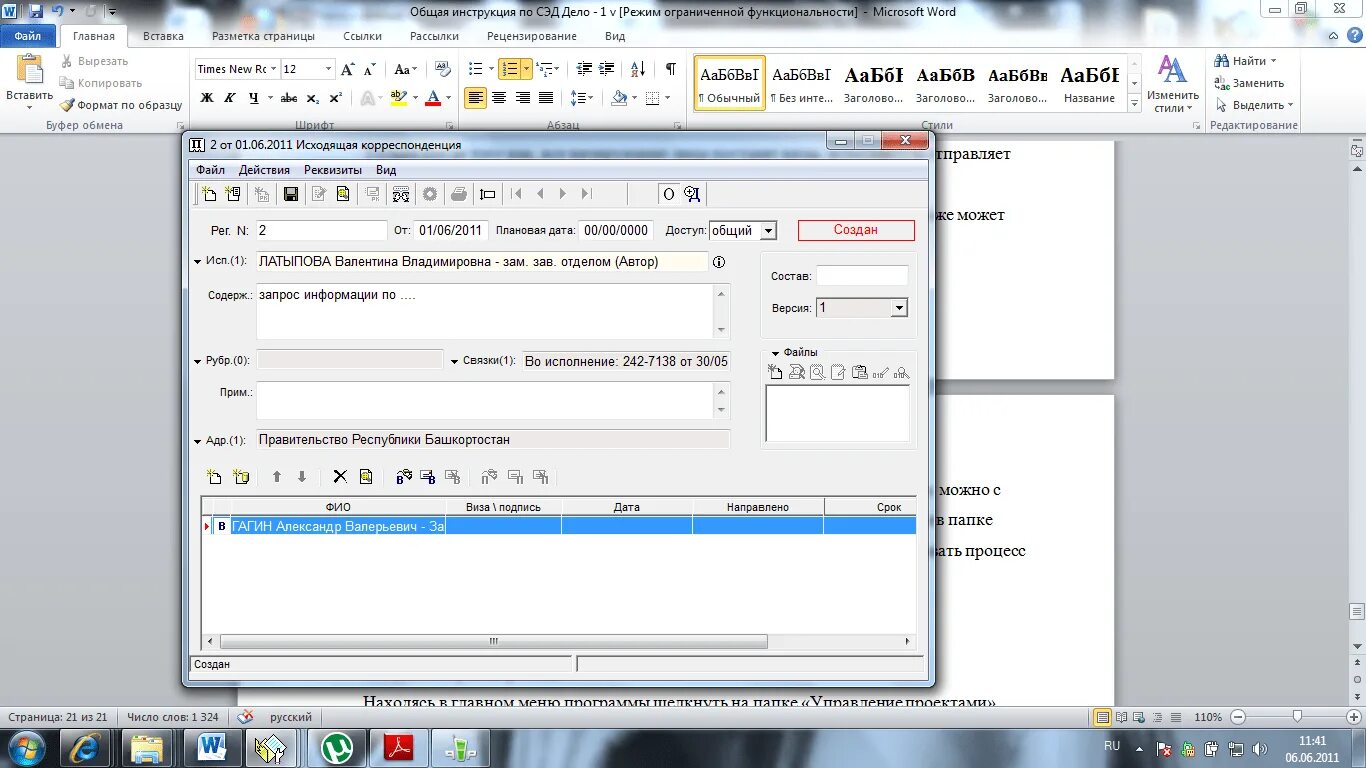Open Adobe Reader from the taskbar
The image size is (1366, 768).
tap(398, 748)
